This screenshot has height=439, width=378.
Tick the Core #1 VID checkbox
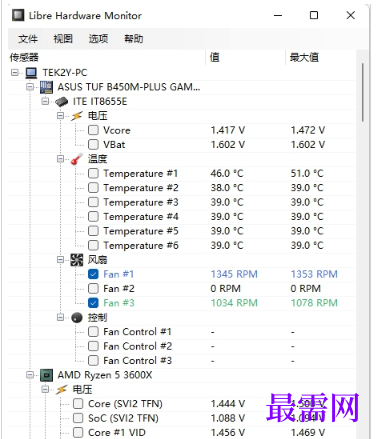pos(78,432)
